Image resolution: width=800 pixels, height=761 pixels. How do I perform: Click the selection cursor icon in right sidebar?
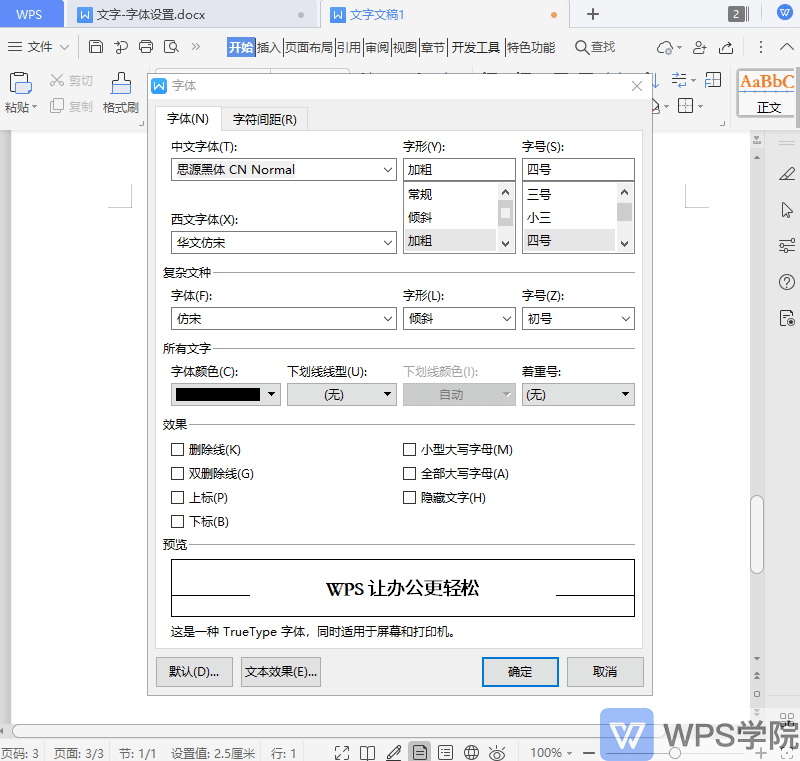(x=787, y=210)
